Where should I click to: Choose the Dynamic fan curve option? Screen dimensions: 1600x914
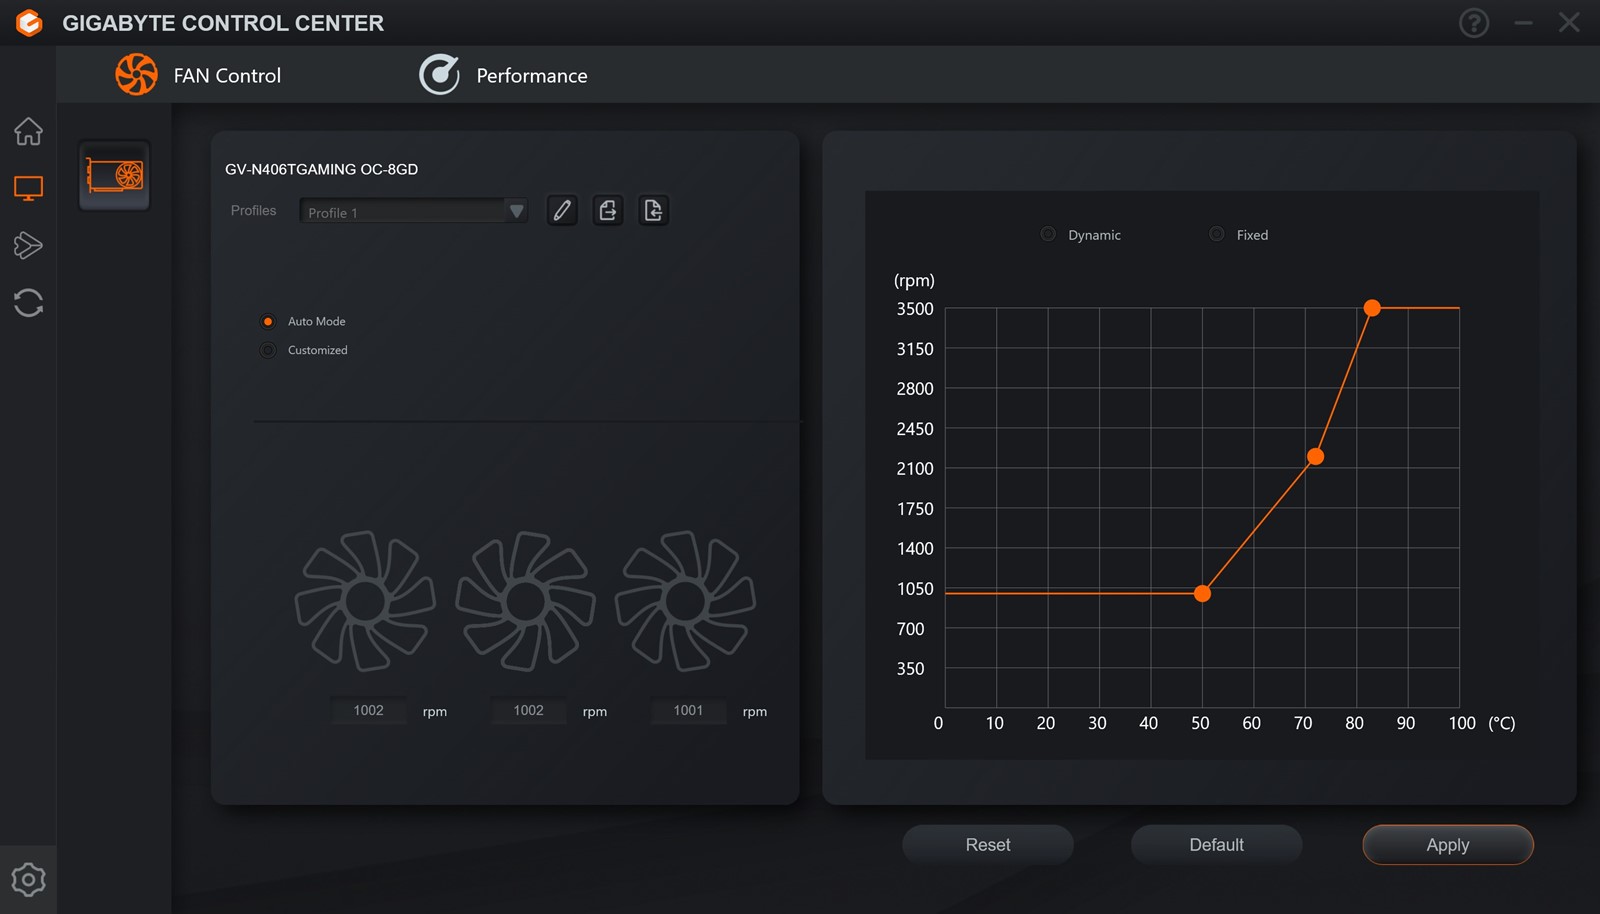coord(1048,234)
